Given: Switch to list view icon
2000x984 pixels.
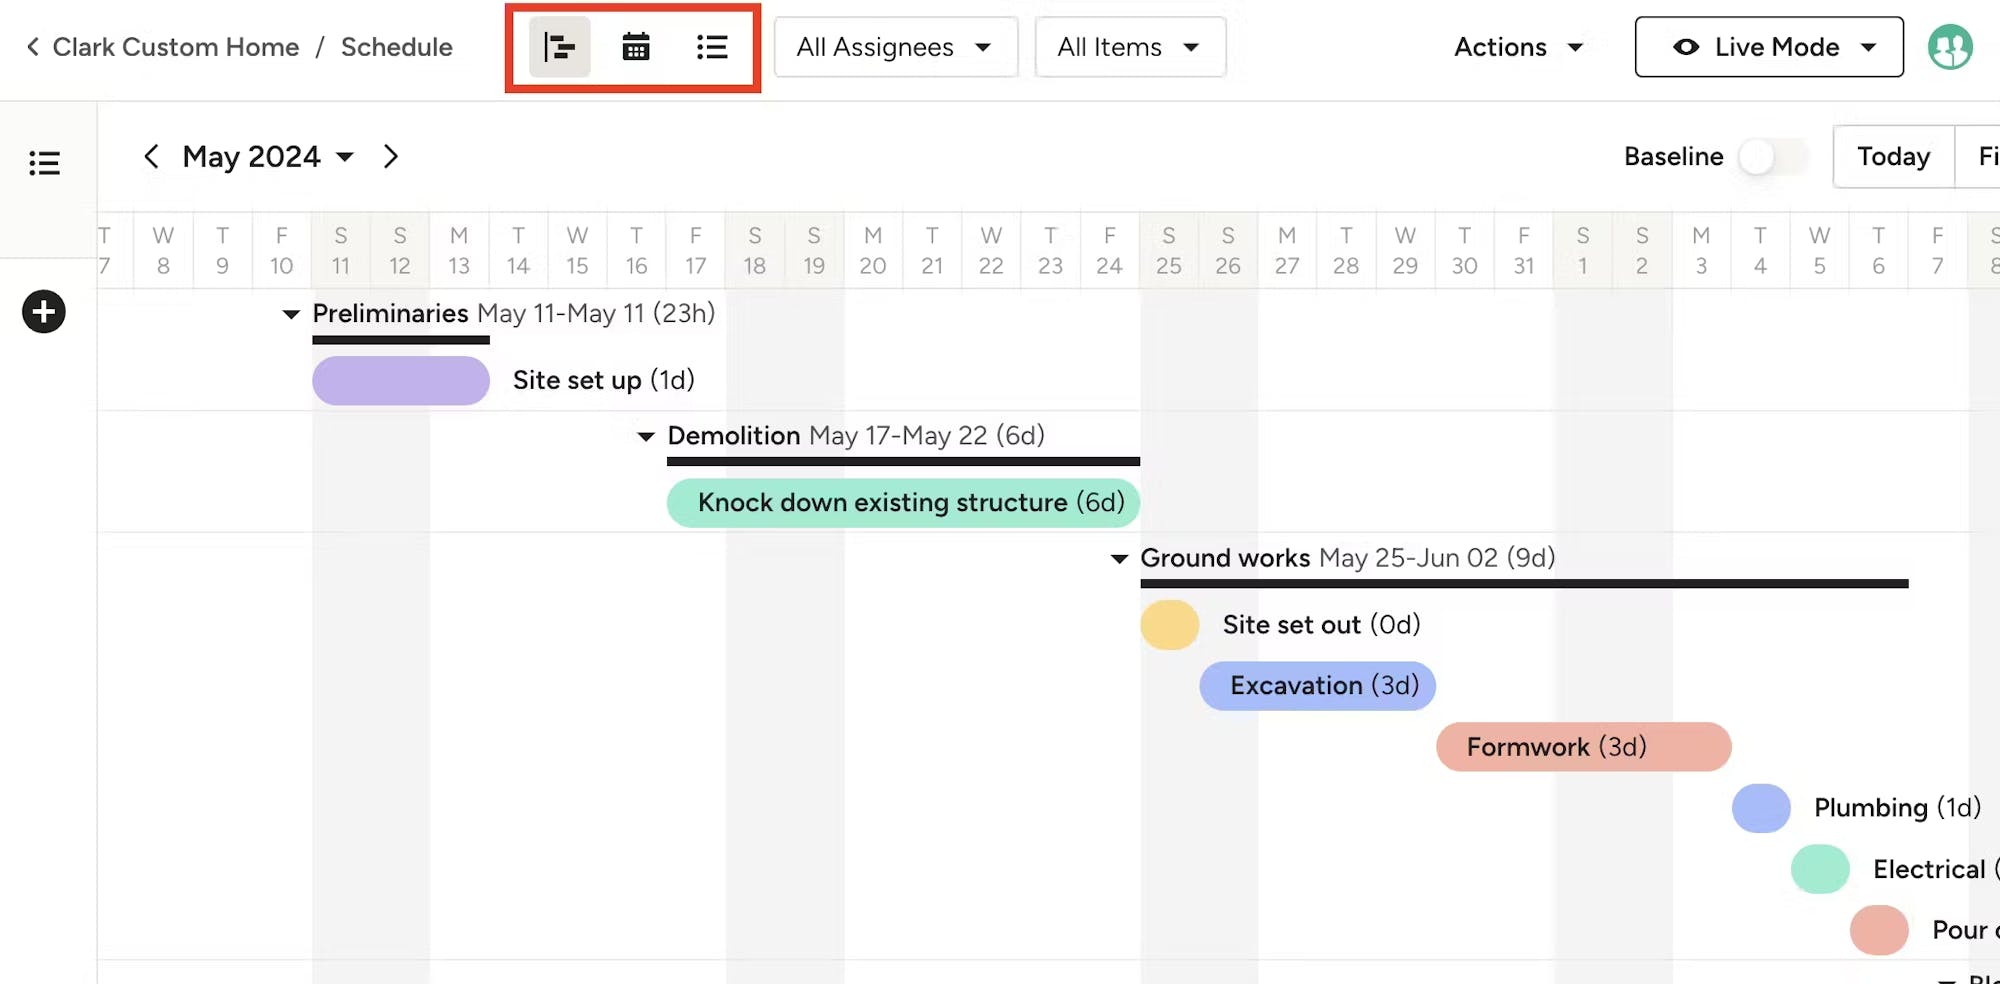Looking at the screenshot, I should click(x=712, y=47).
